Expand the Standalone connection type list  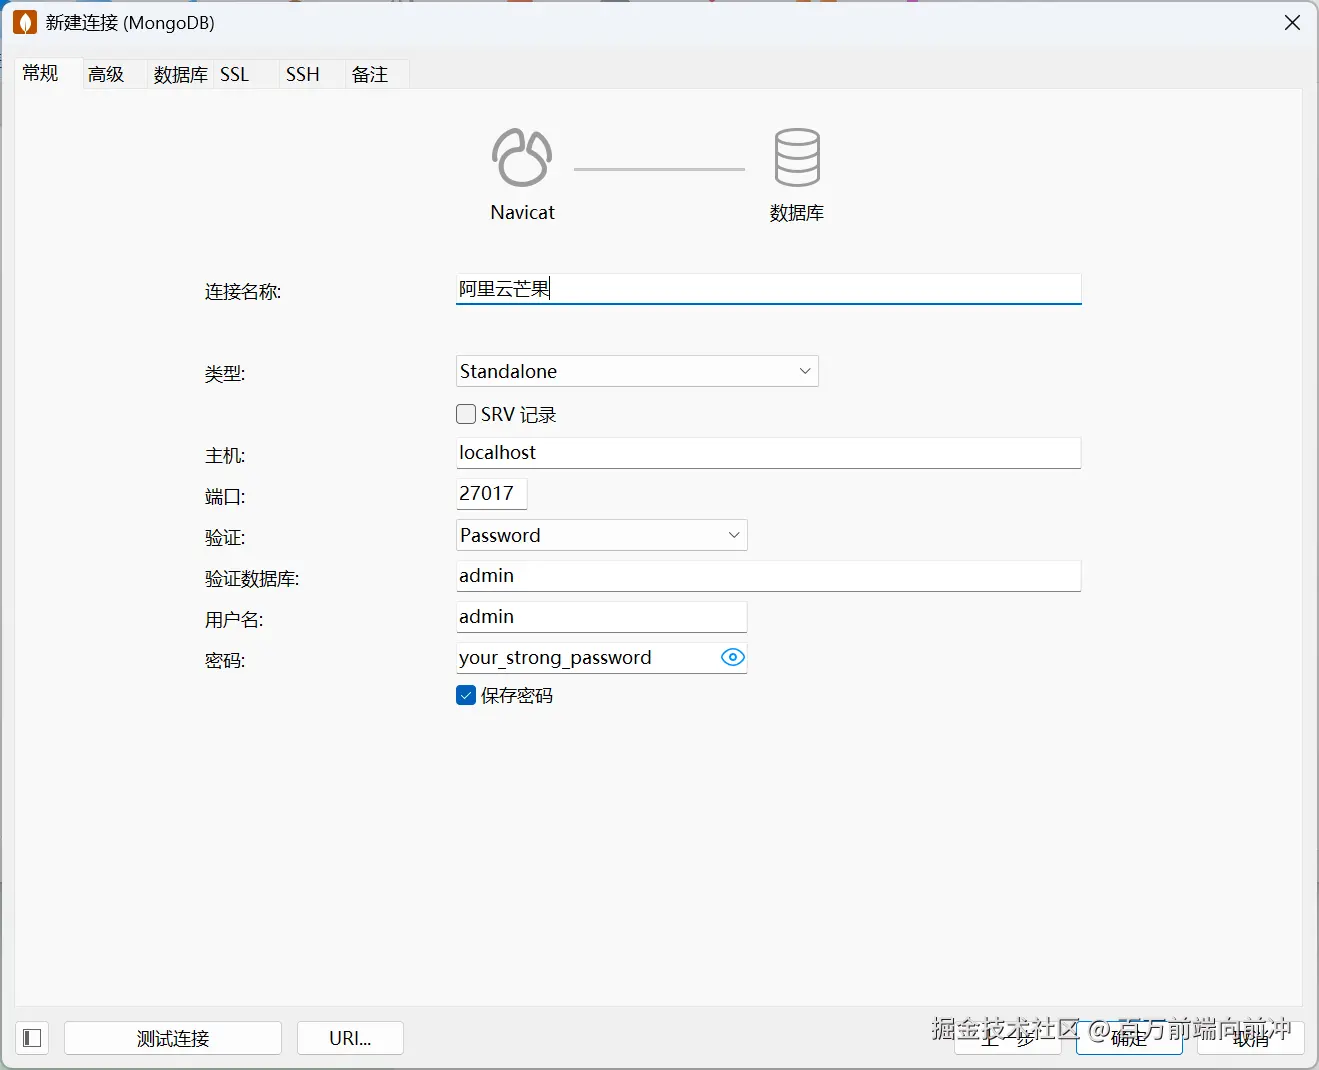click(804, 371)
